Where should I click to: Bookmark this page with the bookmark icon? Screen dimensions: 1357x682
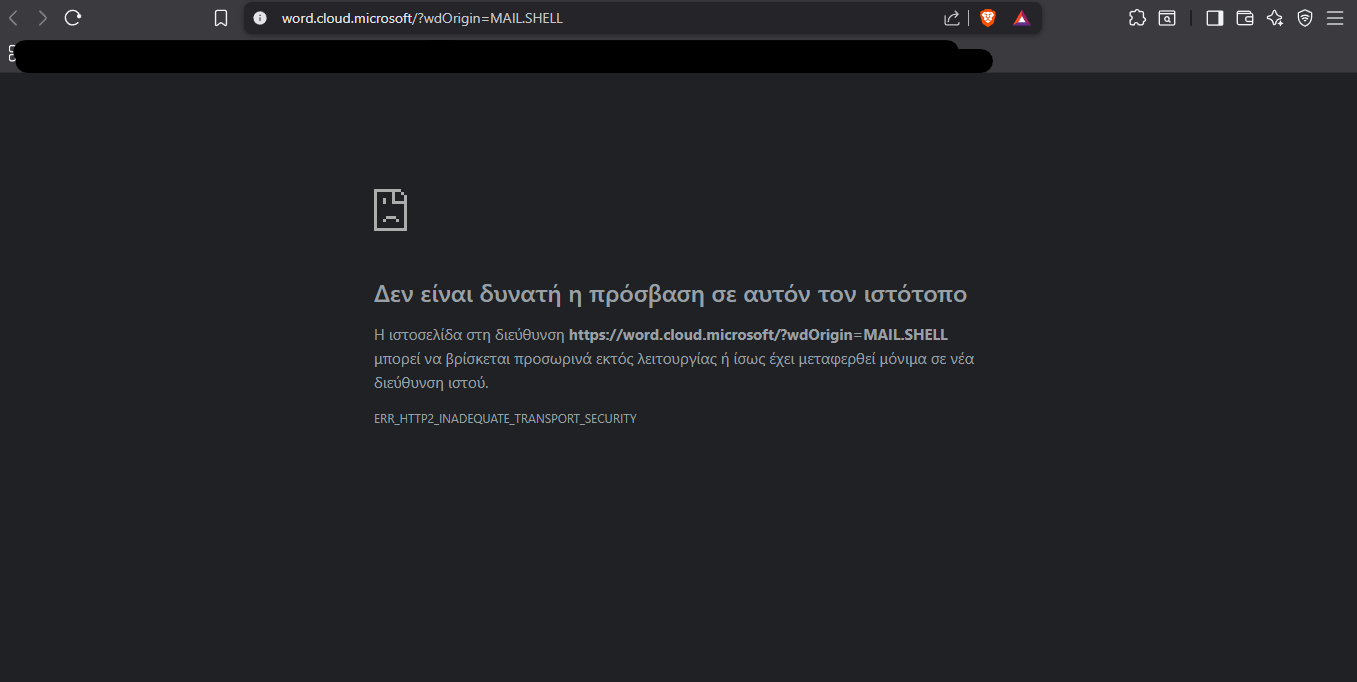(221, 18)
